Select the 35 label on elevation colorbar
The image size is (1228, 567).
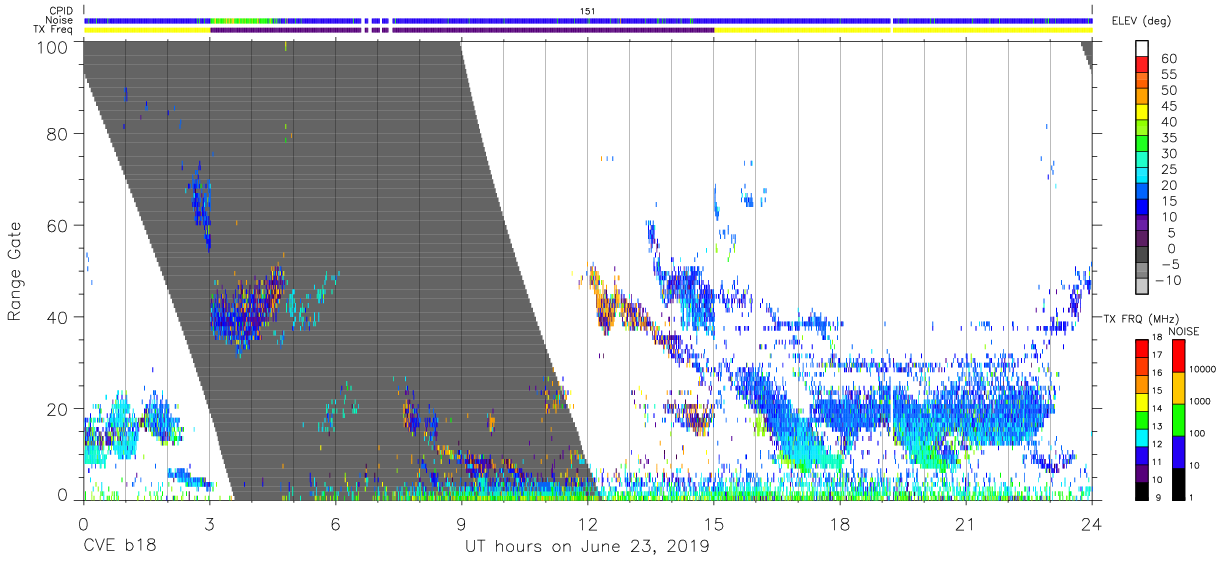click(x=1168, y=138)
